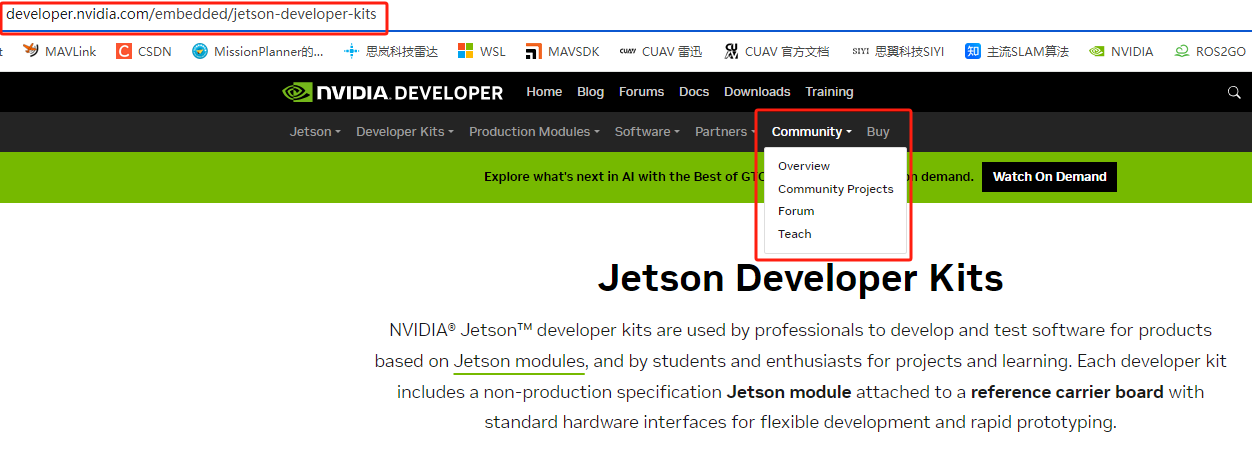Open the Docs section
The height and width of the screenshot is (456, 1252).
coord(694,92)
